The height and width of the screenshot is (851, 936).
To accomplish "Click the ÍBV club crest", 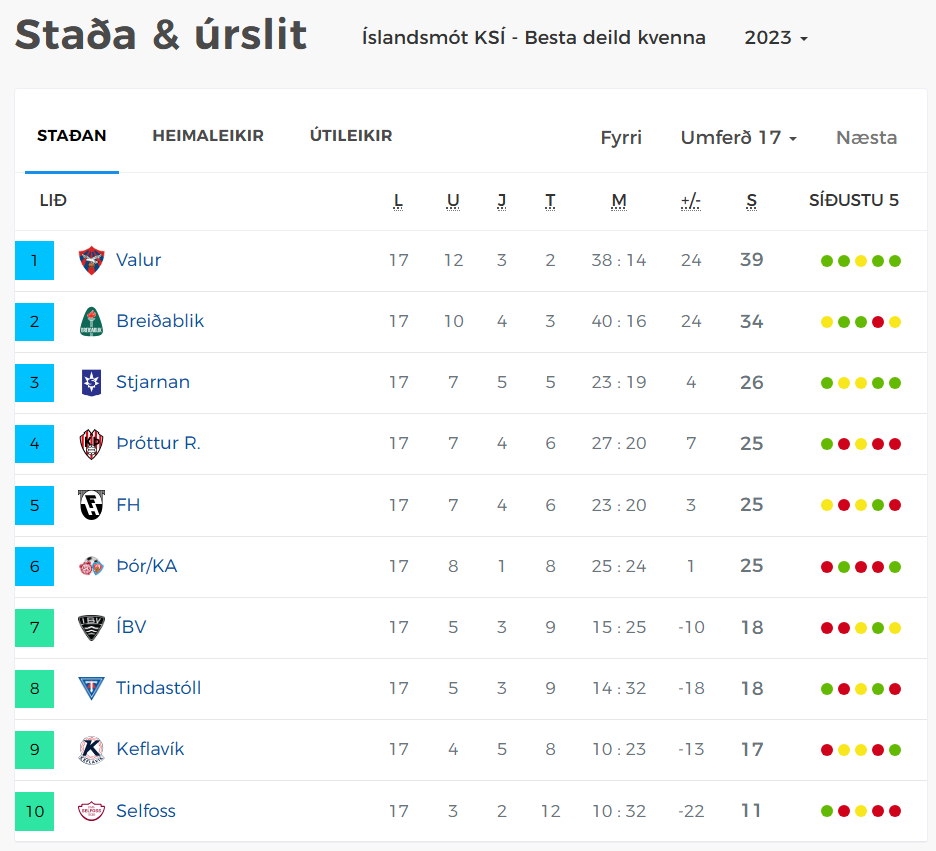I will [x=91, y=627].
